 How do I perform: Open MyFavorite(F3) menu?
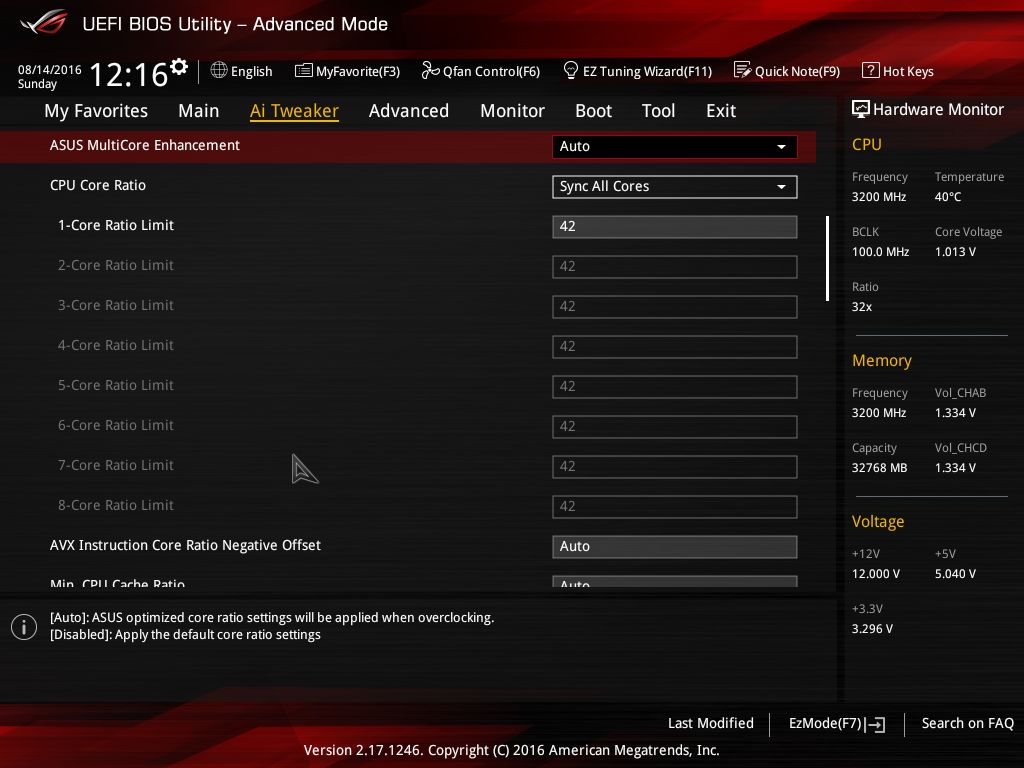coord(347,71)
